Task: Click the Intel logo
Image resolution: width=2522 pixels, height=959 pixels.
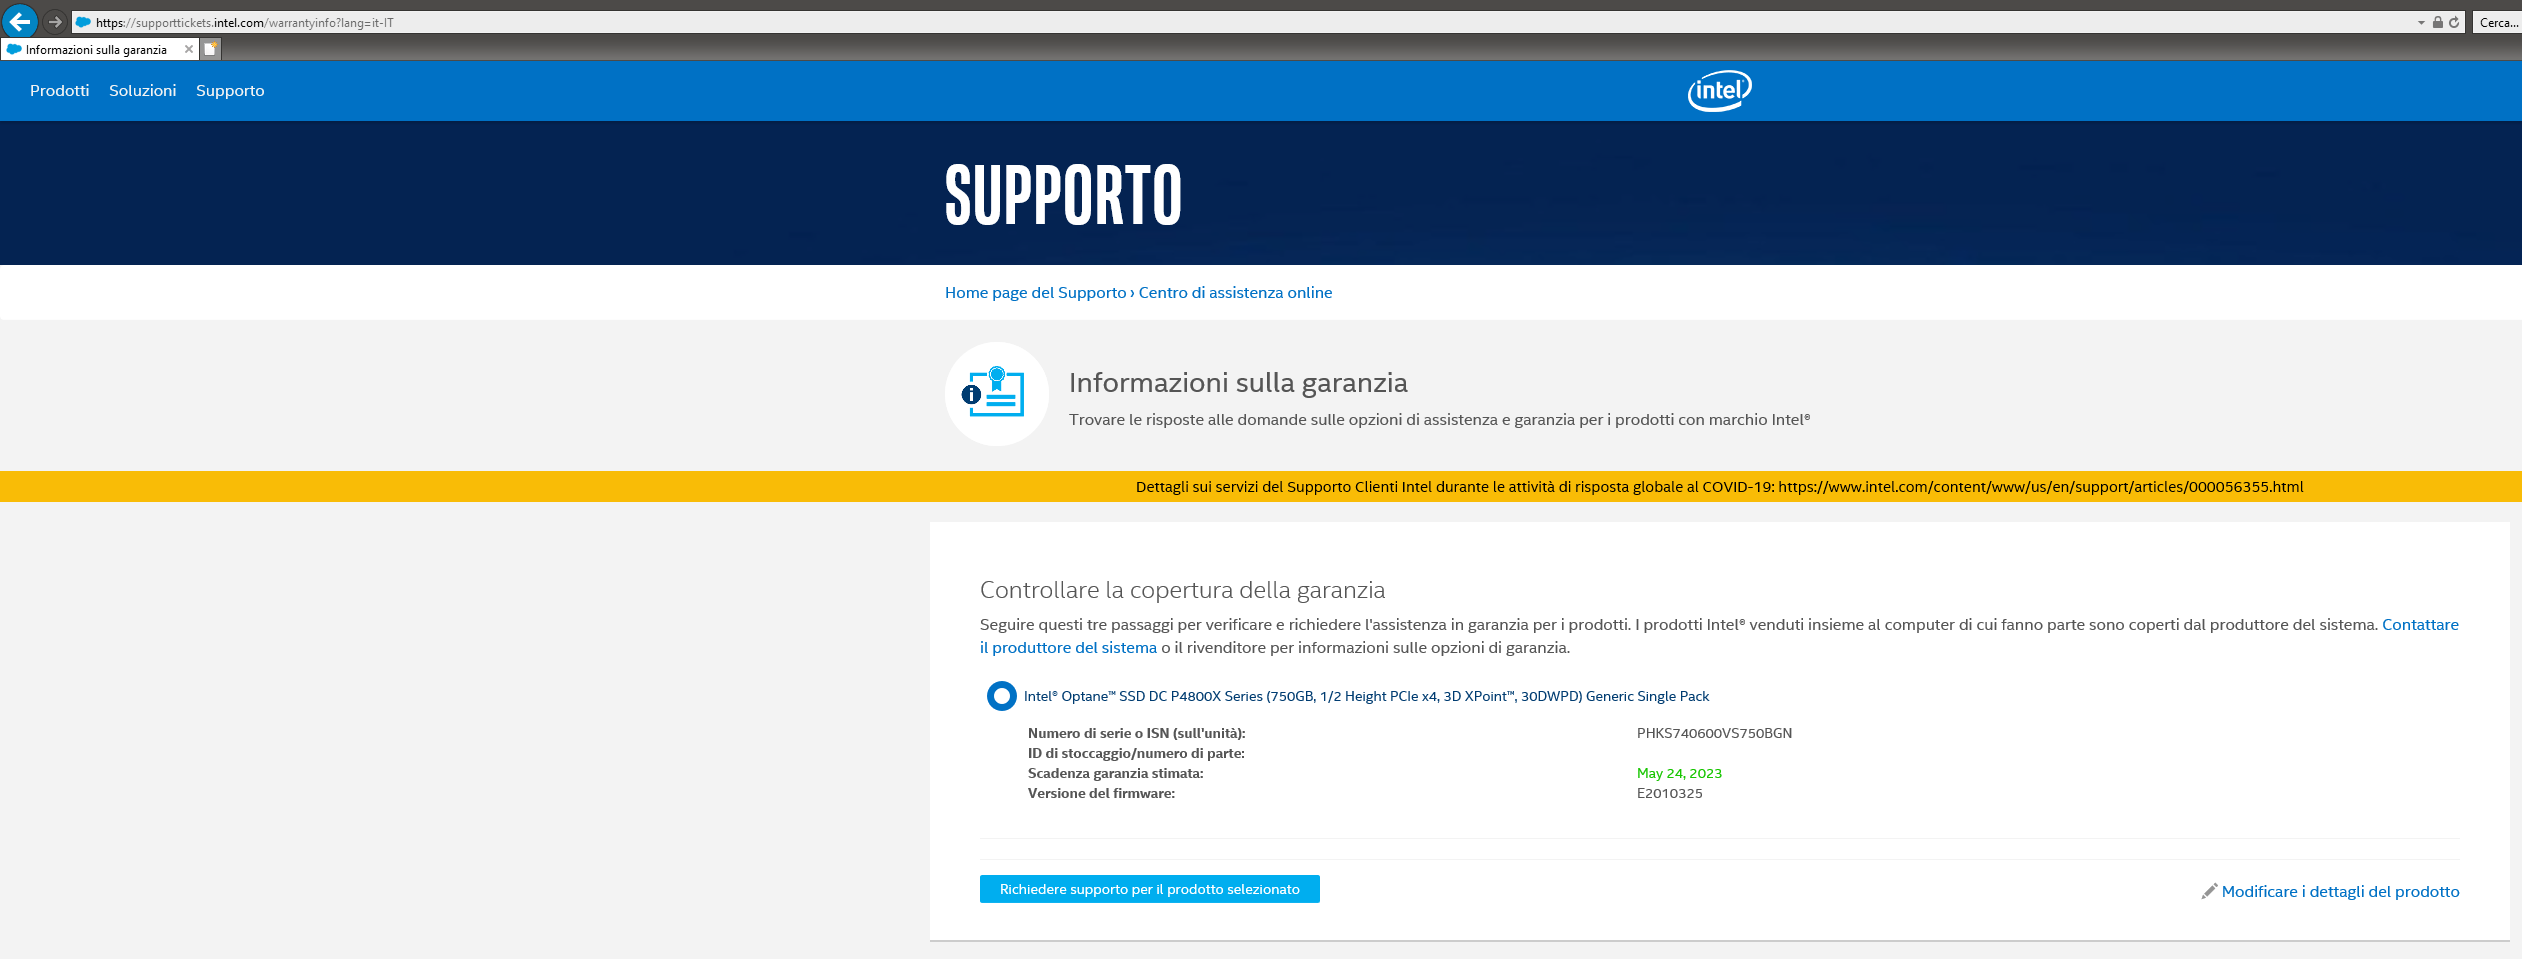Action: pos(1719,90)
